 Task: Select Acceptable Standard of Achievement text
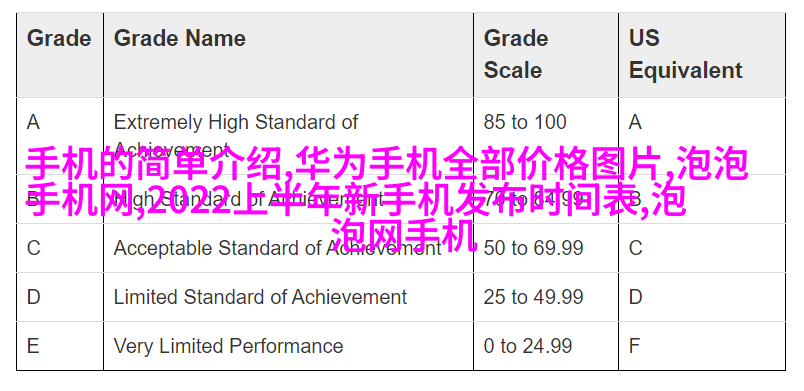pos(277,248)
